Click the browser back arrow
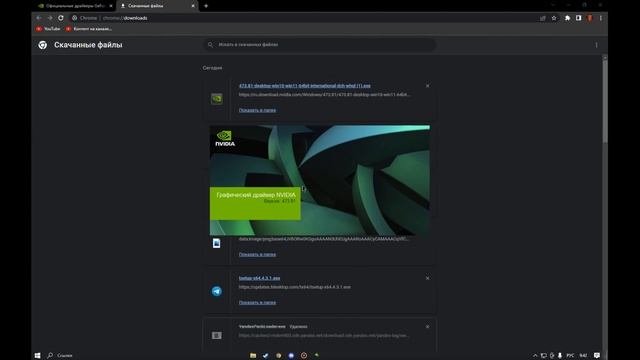The image size is (640, 360). click(39, 18)
